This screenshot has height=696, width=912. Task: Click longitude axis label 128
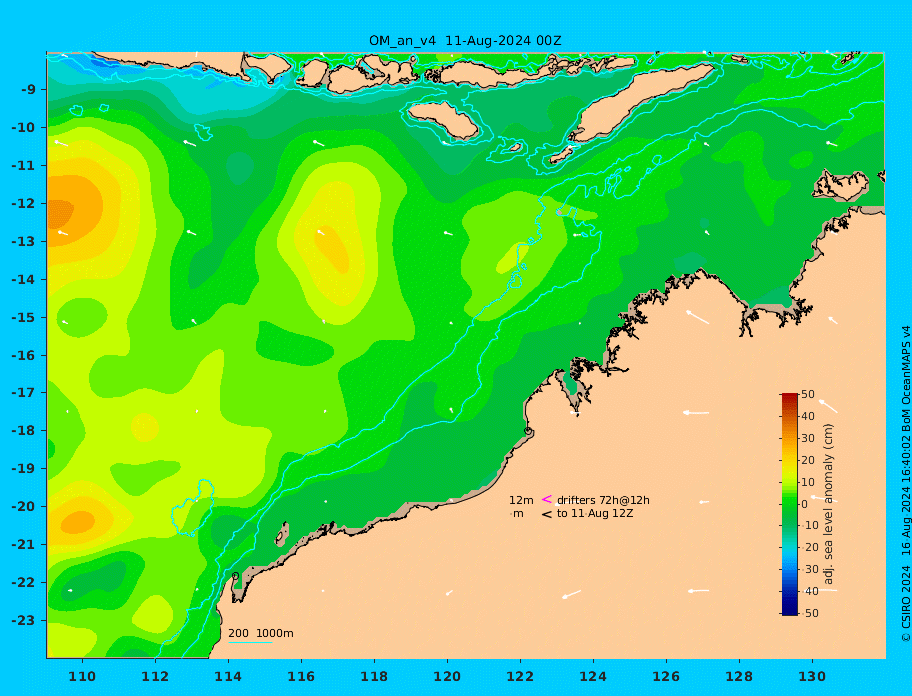[x=739, y=677]
